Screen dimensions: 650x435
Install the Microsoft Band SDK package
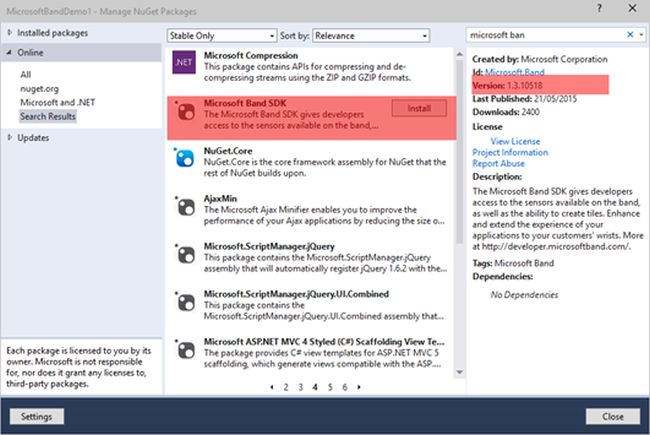click(419, 108)
